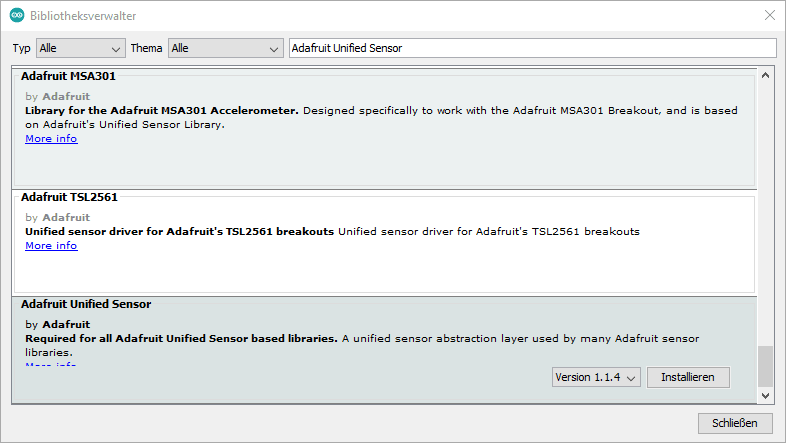Open the Typ filter dropdown

click(80, 48)
